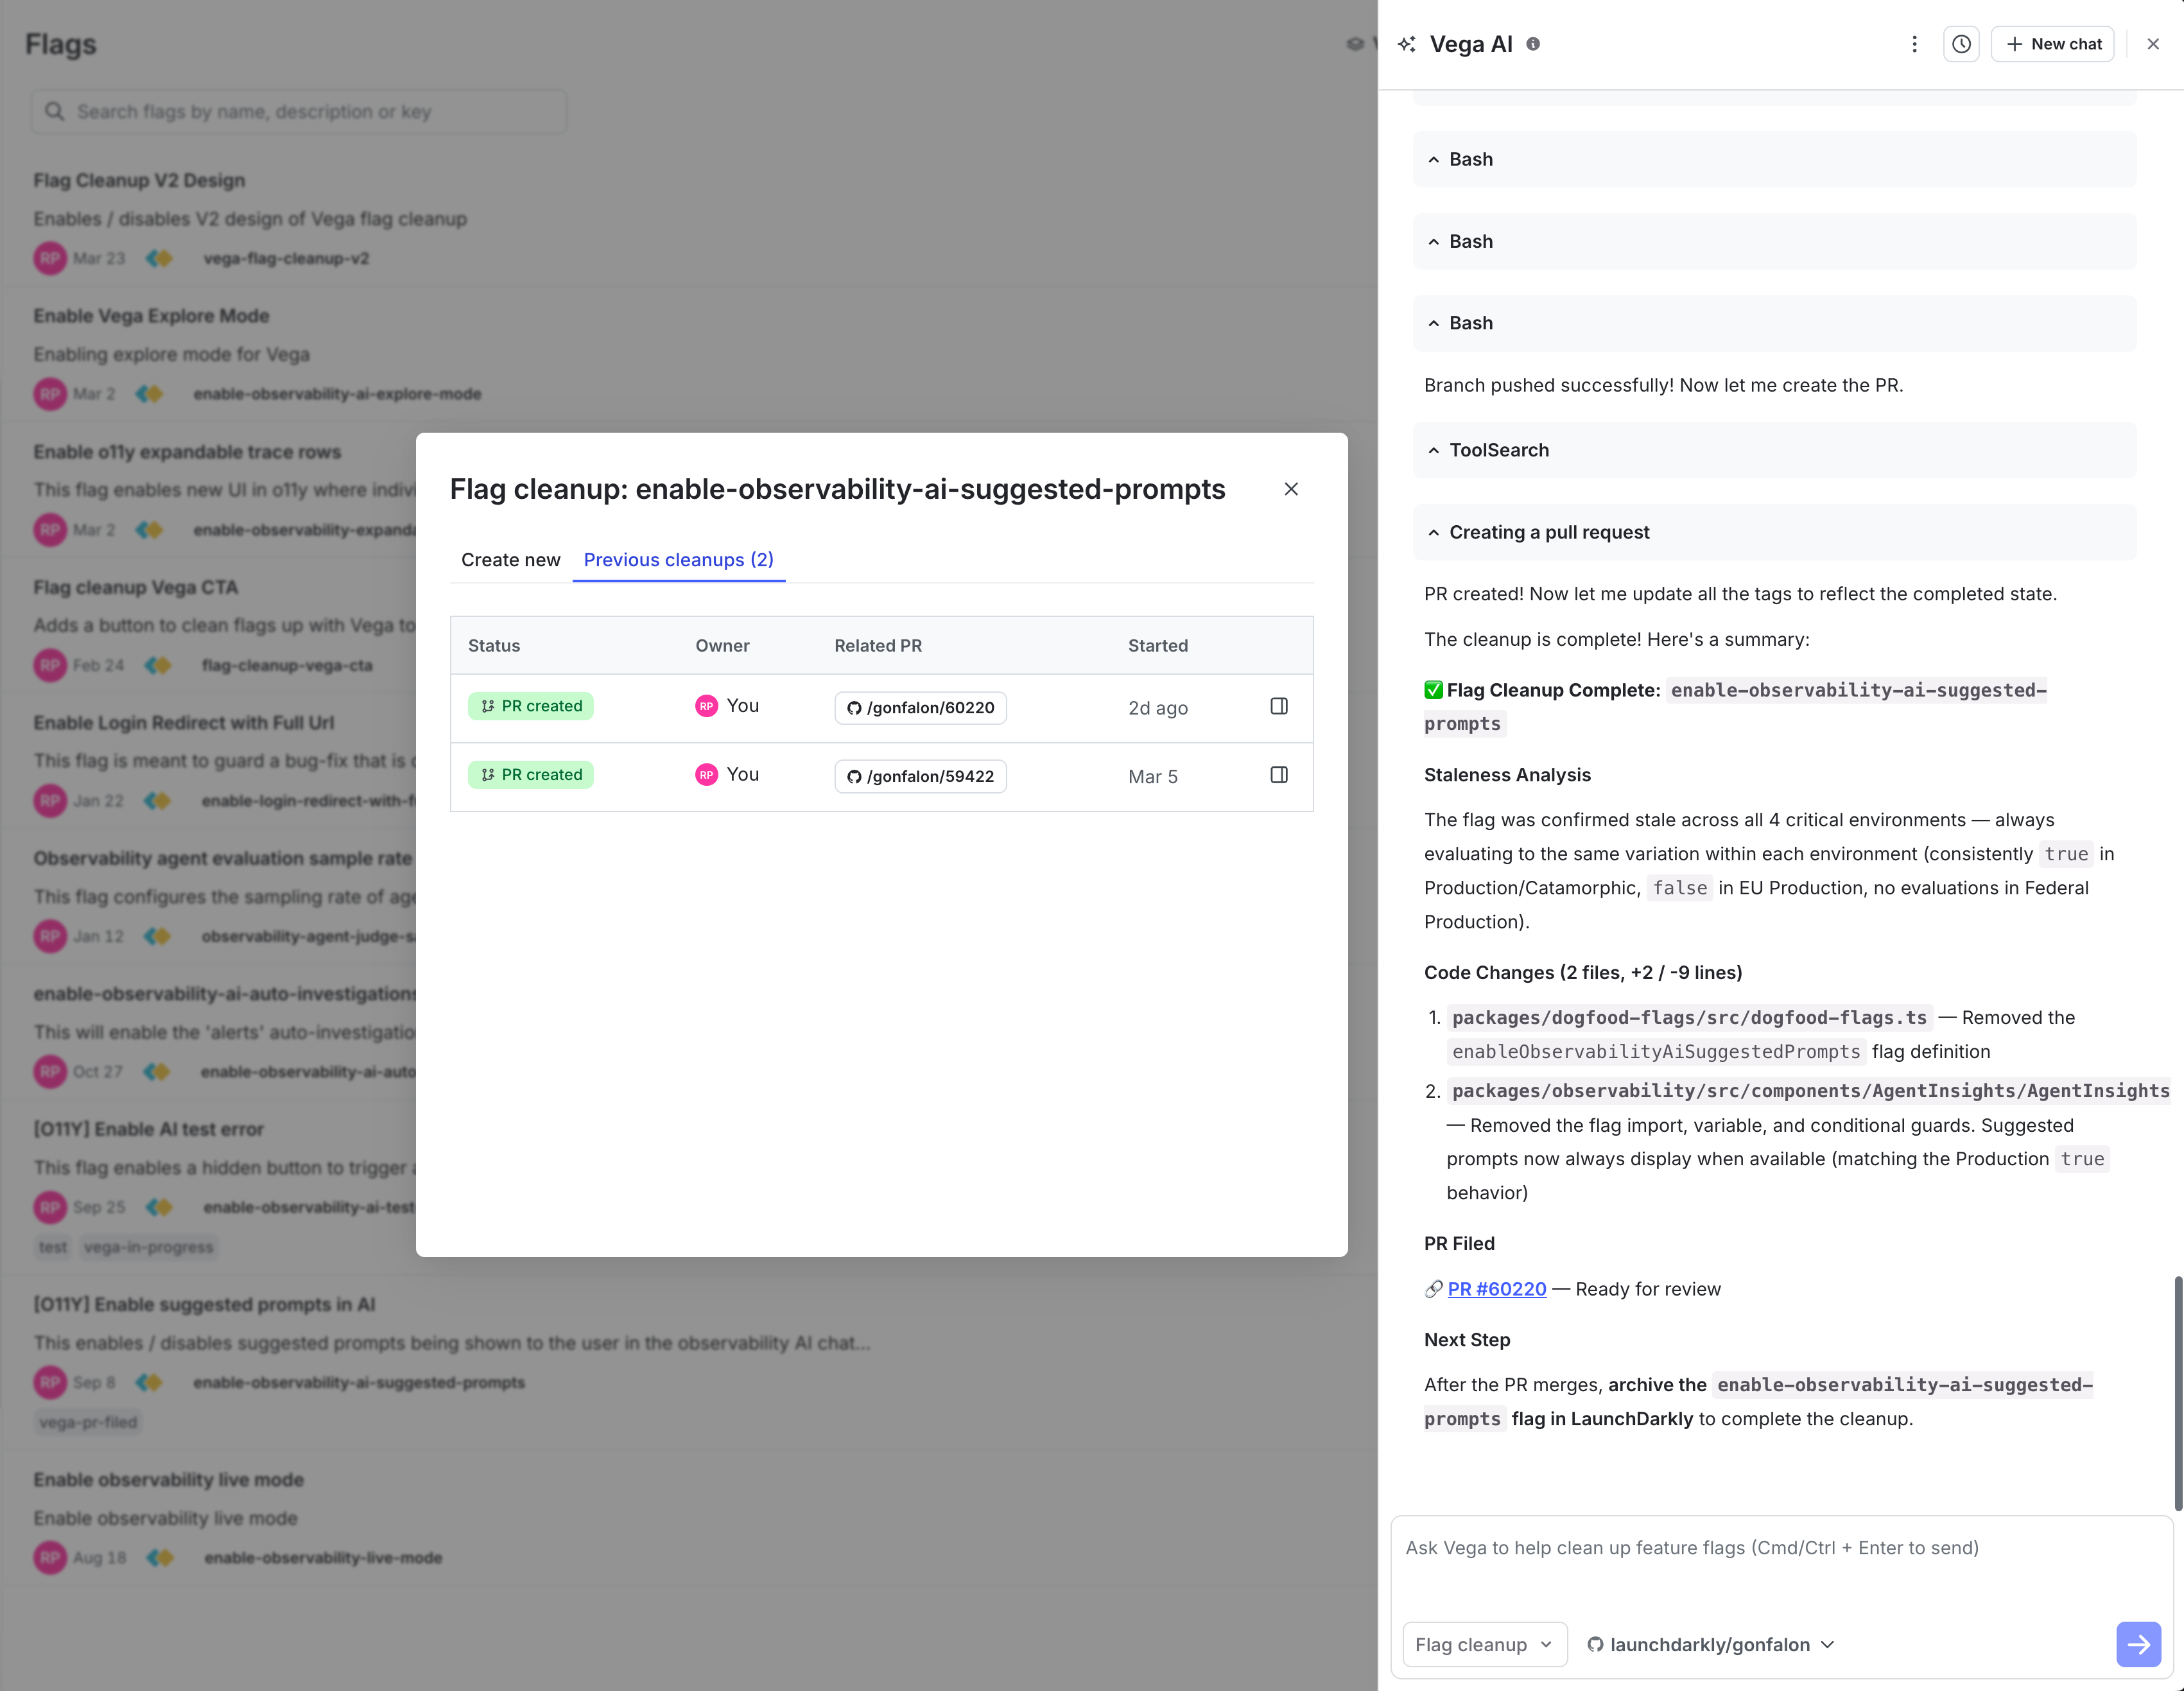Open launchdarkly/gonfalon repository dropdown
This screenshot has width=2184, height=1691.
coord(1711,1644)
